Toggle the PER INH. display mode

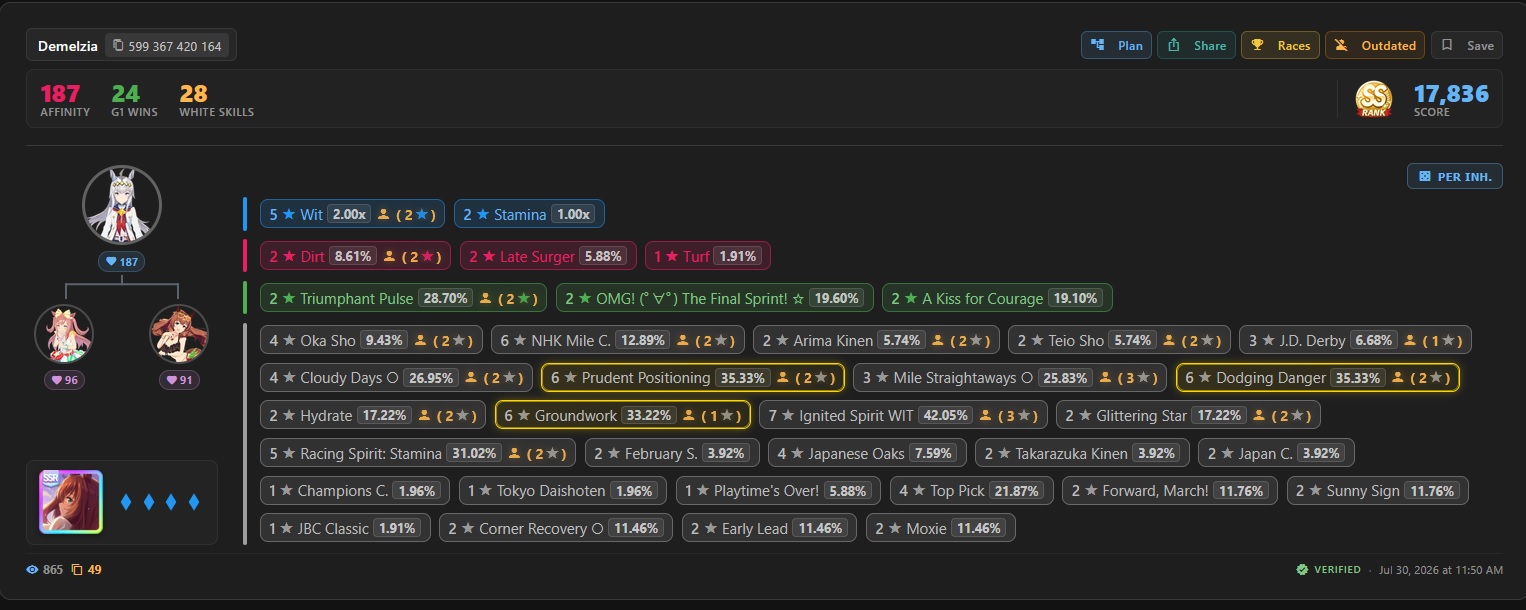click(1455, 177)
